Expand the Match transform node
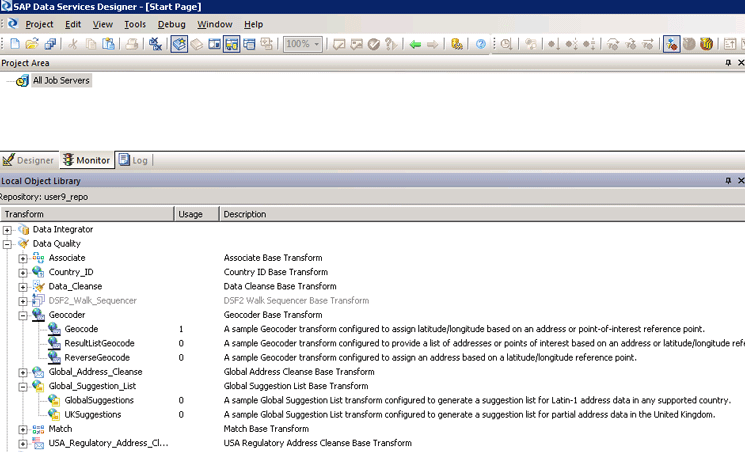This screenshot has width=745, height=452. tap(23, 430)
